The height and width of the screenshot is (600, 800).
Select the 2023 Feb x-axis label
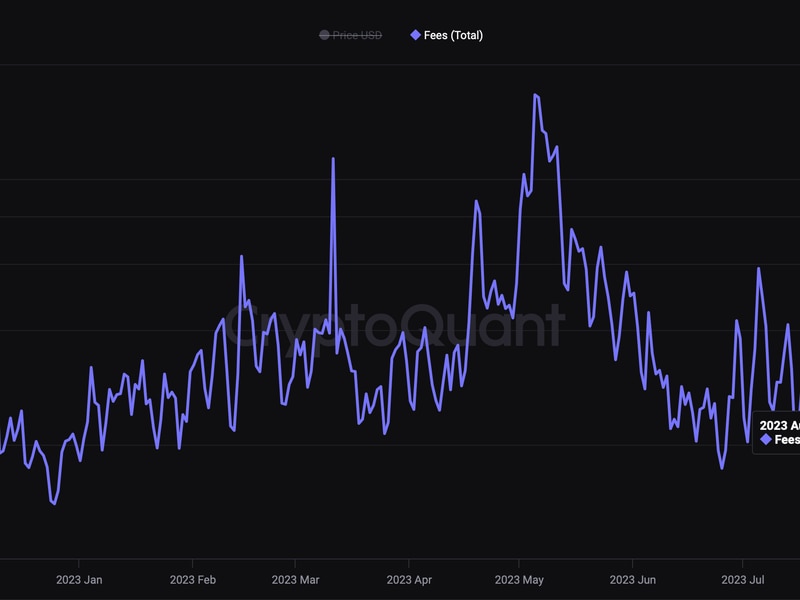click(193, 580)
